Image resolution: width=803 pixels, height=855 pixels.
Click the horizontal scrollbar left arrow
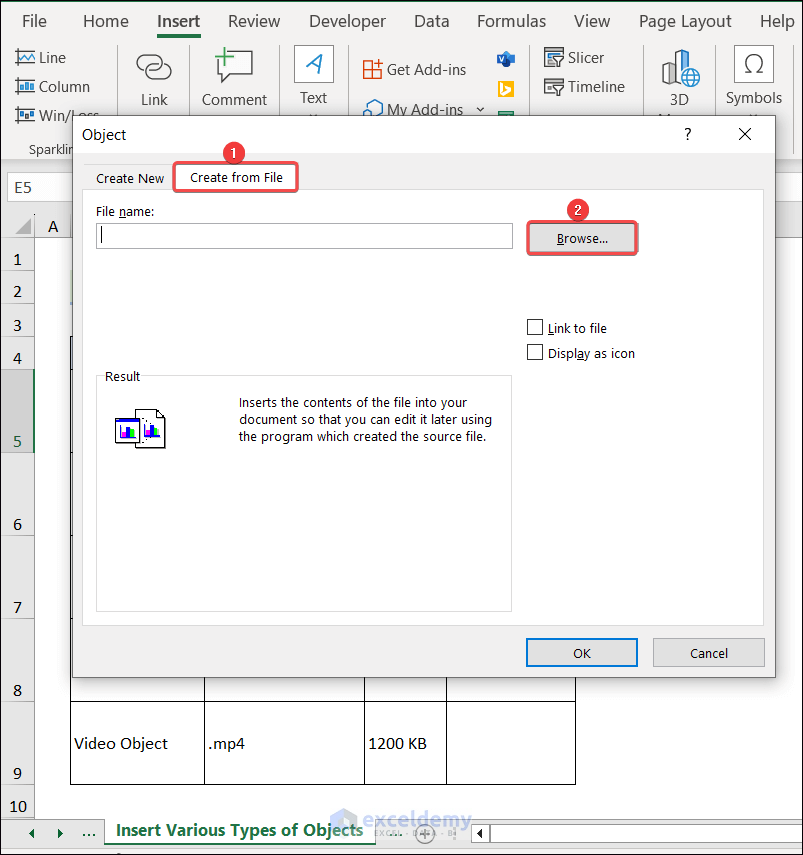coord(480,833)
